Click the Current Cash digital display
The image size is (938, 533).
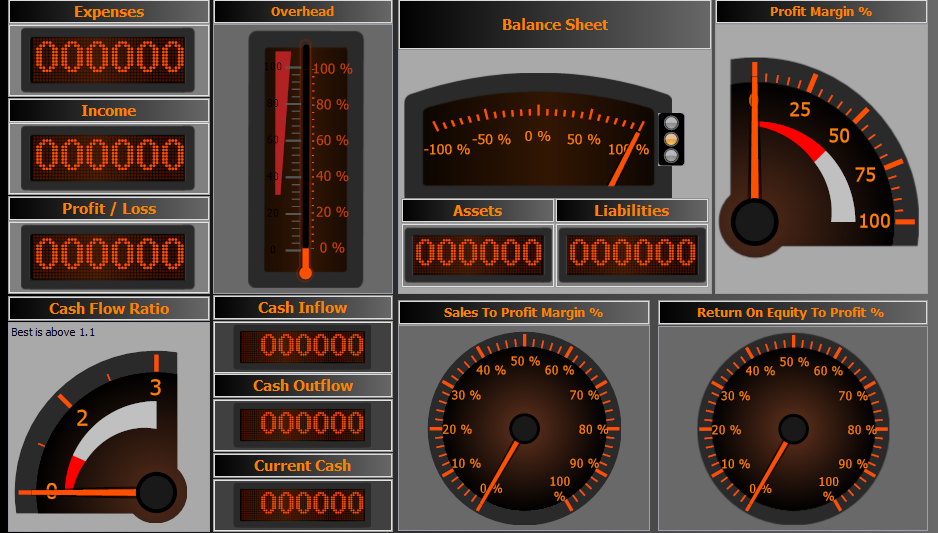pos(302,503)
